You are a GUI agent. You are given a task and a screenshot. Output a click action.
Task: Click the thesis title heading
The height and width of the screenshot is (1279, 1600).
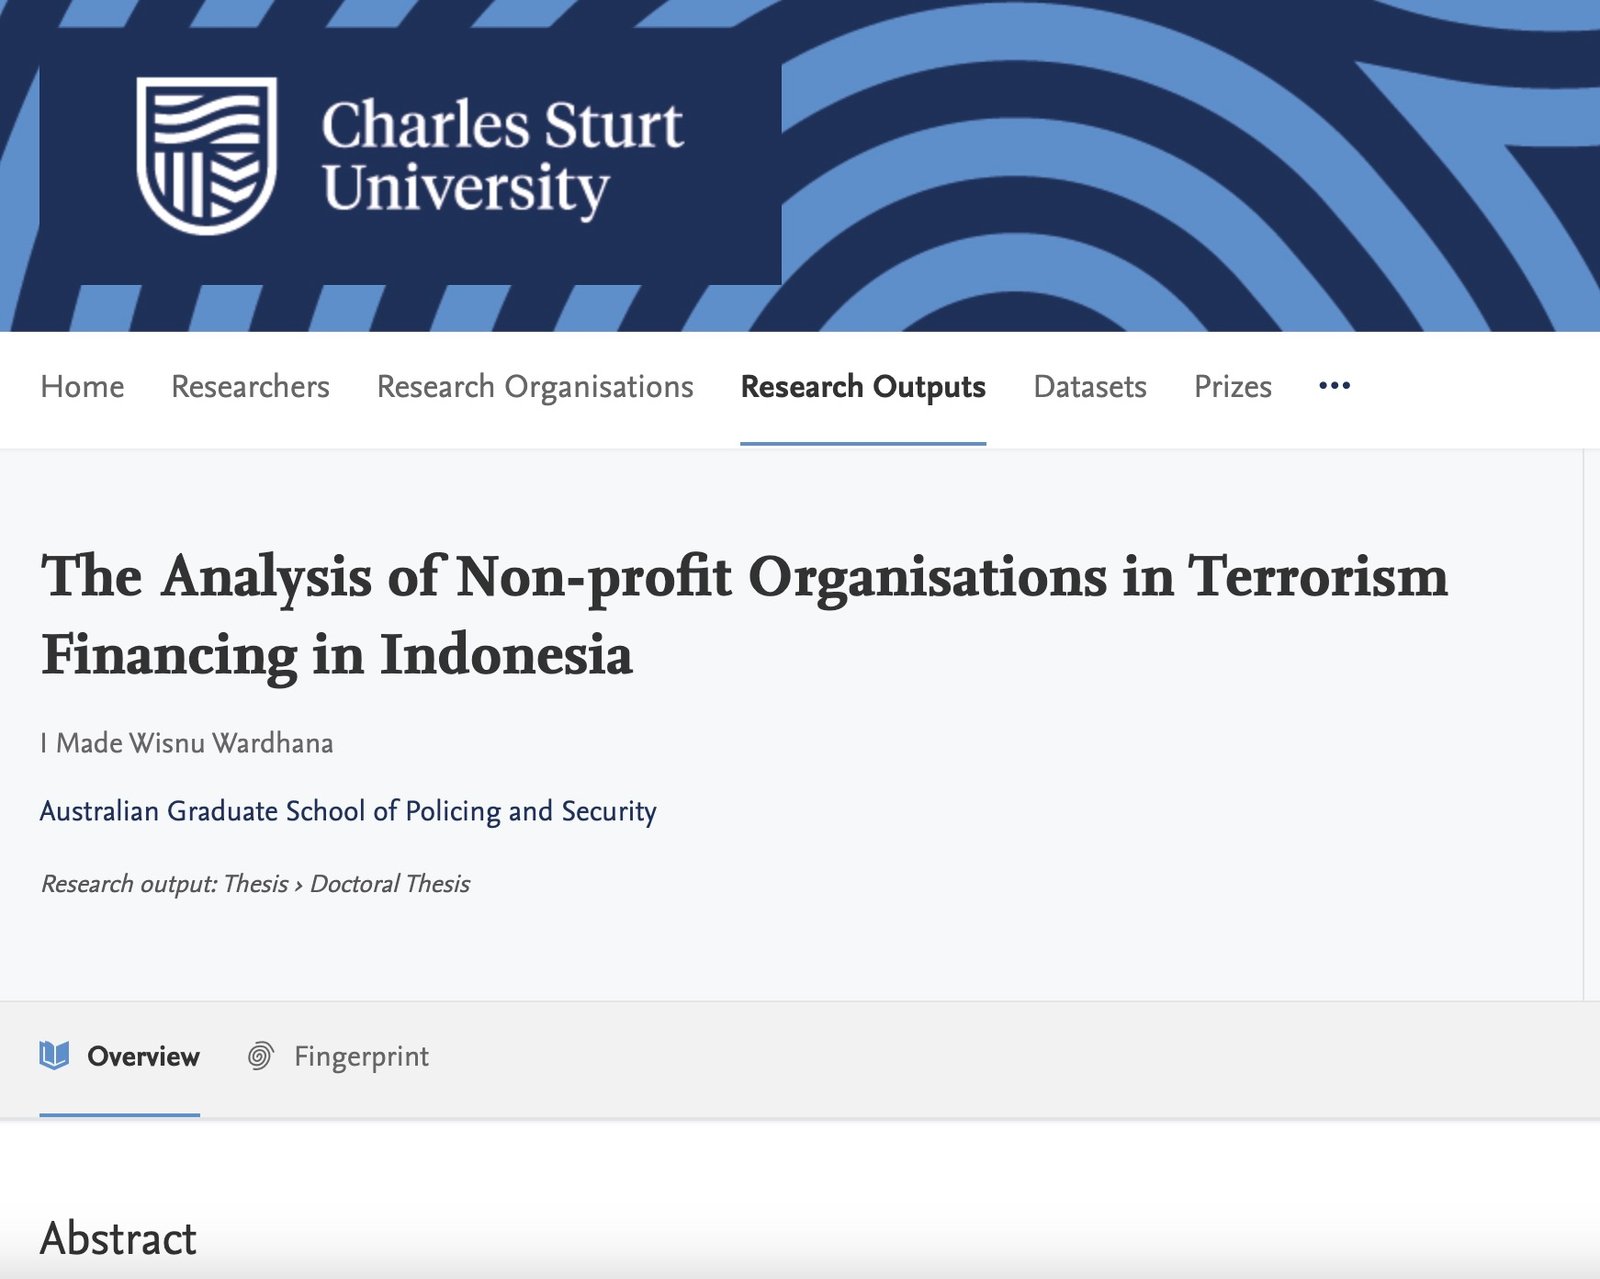coord(743,615)
